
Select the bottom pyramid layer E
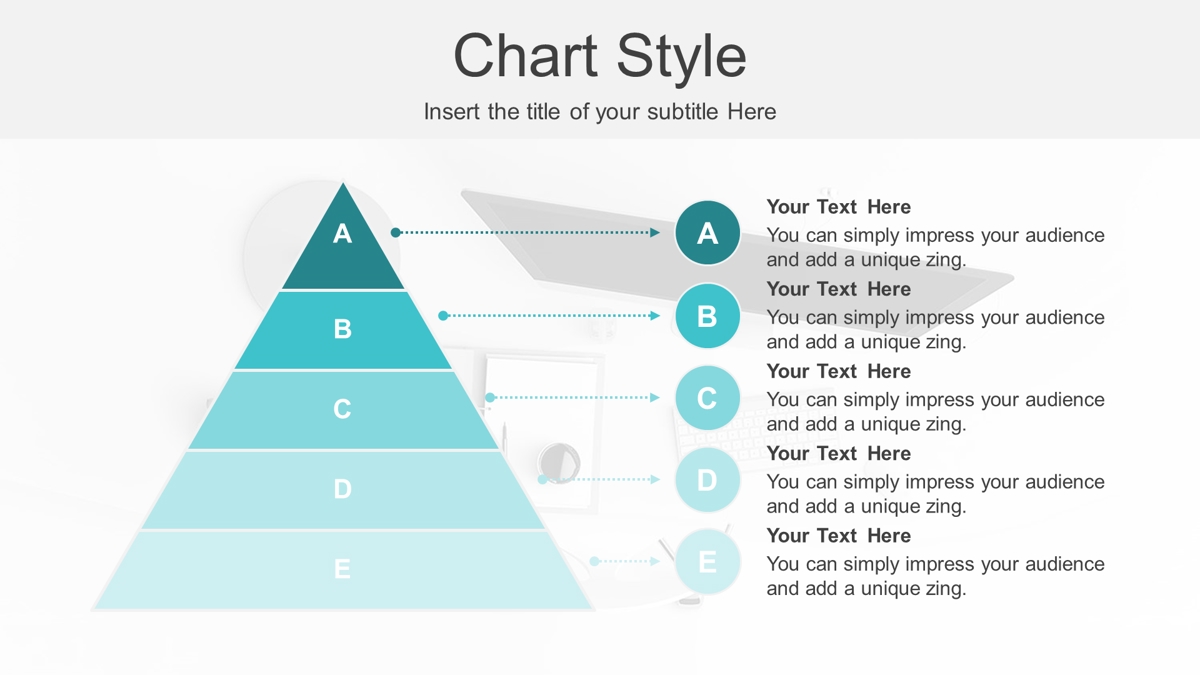pos(343,570)
